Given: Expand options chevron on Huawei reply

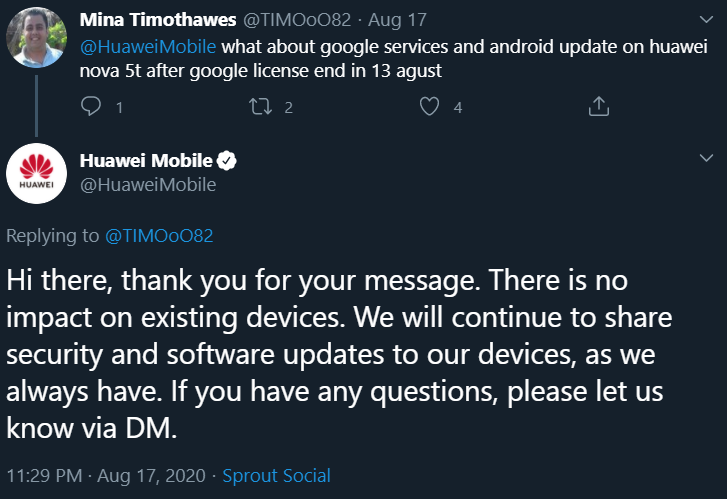Looking at the screenshot, I should 706,158.
